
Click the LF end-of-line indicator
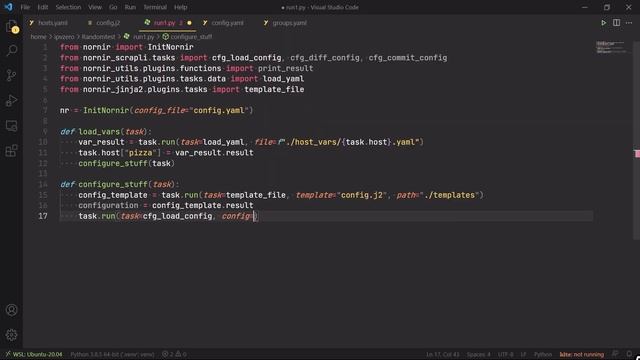tap(523, 354)
